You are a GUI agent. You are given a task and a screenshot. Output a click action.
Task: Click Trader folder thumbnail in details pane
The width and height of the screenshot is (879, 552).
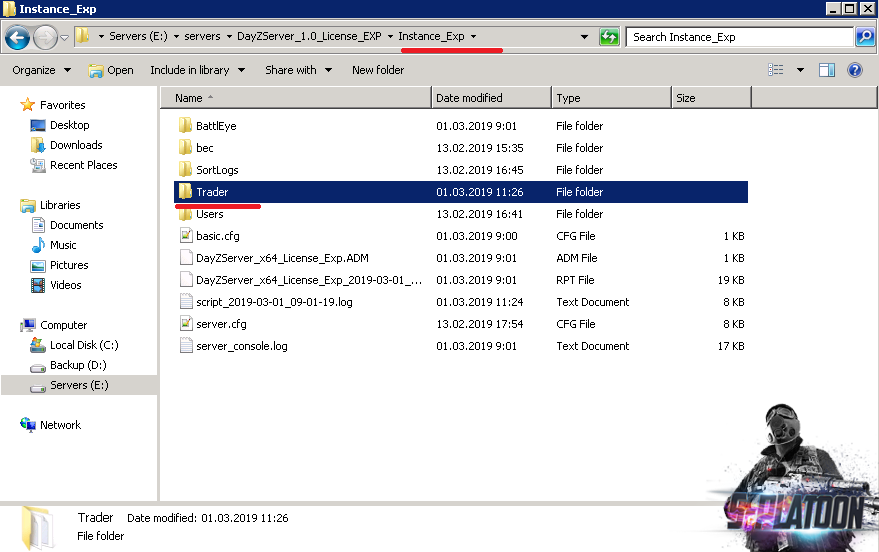coord(39,527)
